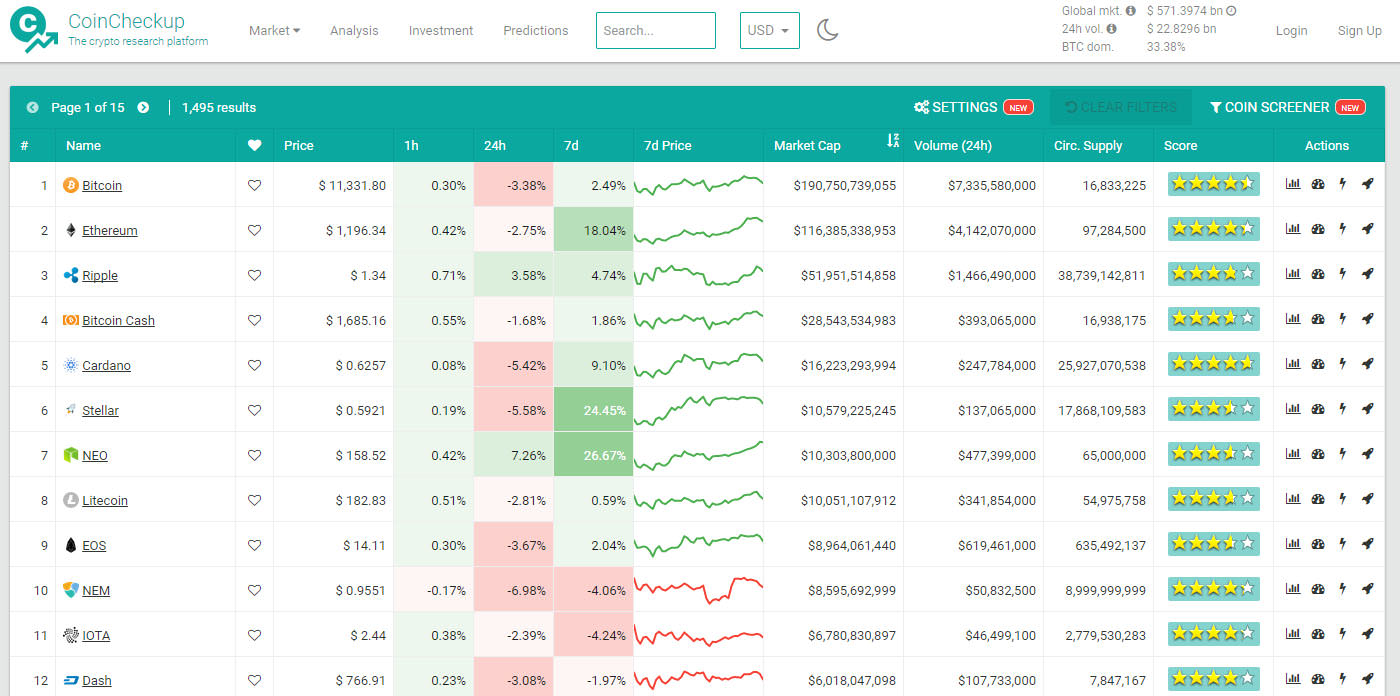This screenshot has height=696, width=1400.
Task: Open the Analysis menu item
Action: pyautogui.click(x=354, y=30)
